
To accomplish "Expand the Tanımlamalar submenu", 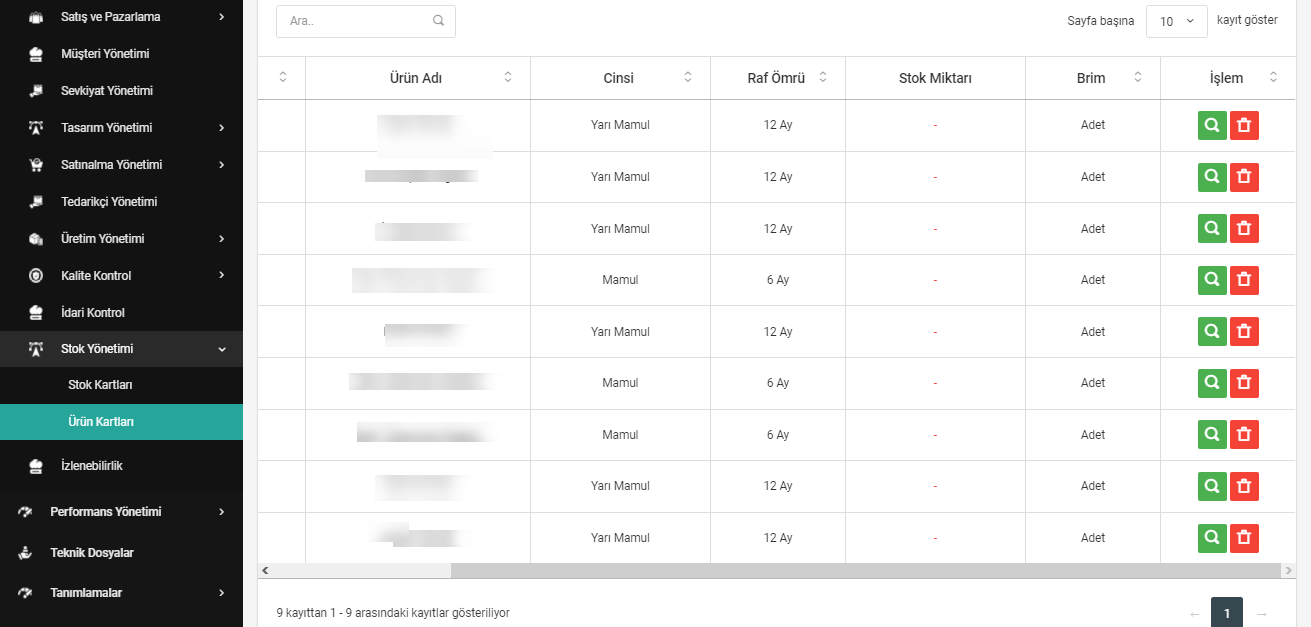I will [x=121, y=593].
